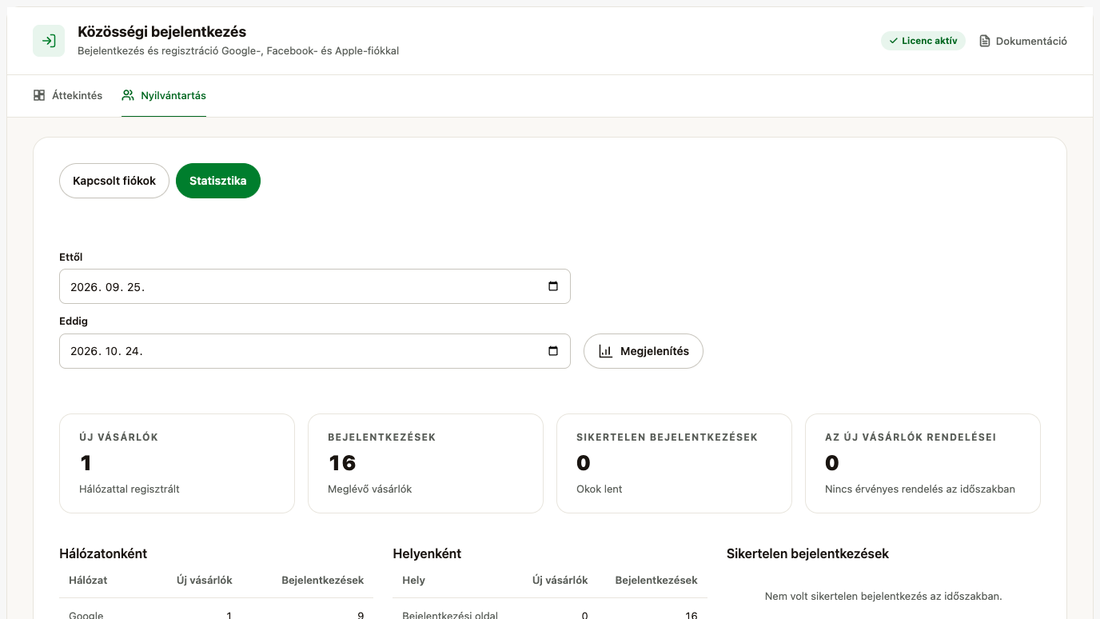Click the Eddig field label
The image size is (1100, 619).
[x=74, y=321]
